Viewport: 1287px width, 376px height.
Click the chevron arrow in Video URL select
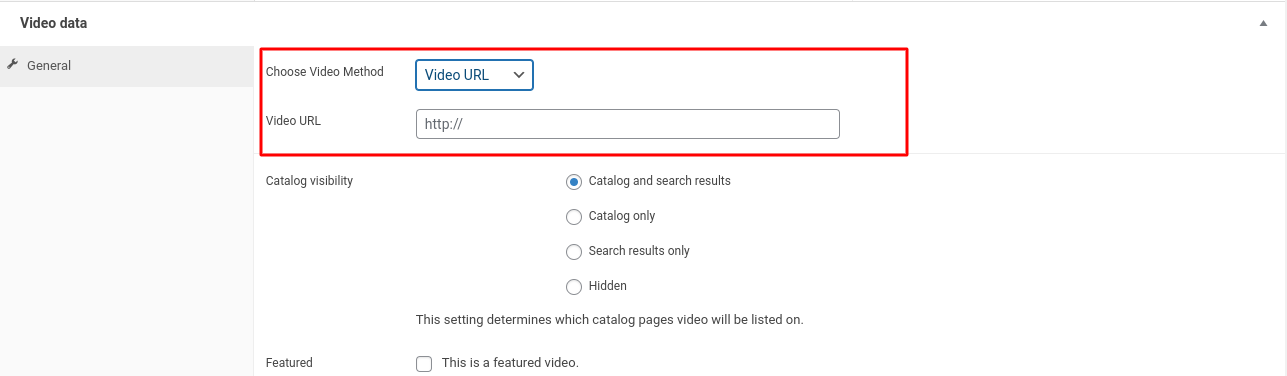click(x=518, y=75)
